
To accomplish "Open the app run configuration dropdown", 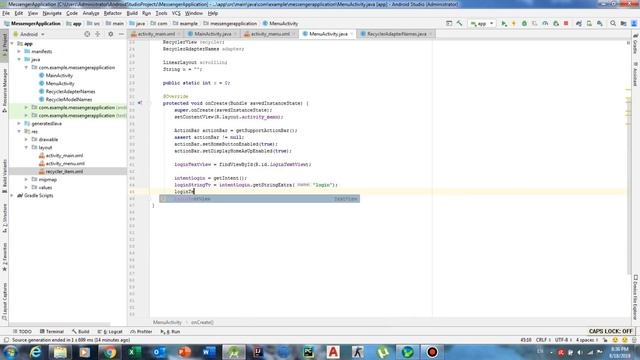I will pos(482,24).
